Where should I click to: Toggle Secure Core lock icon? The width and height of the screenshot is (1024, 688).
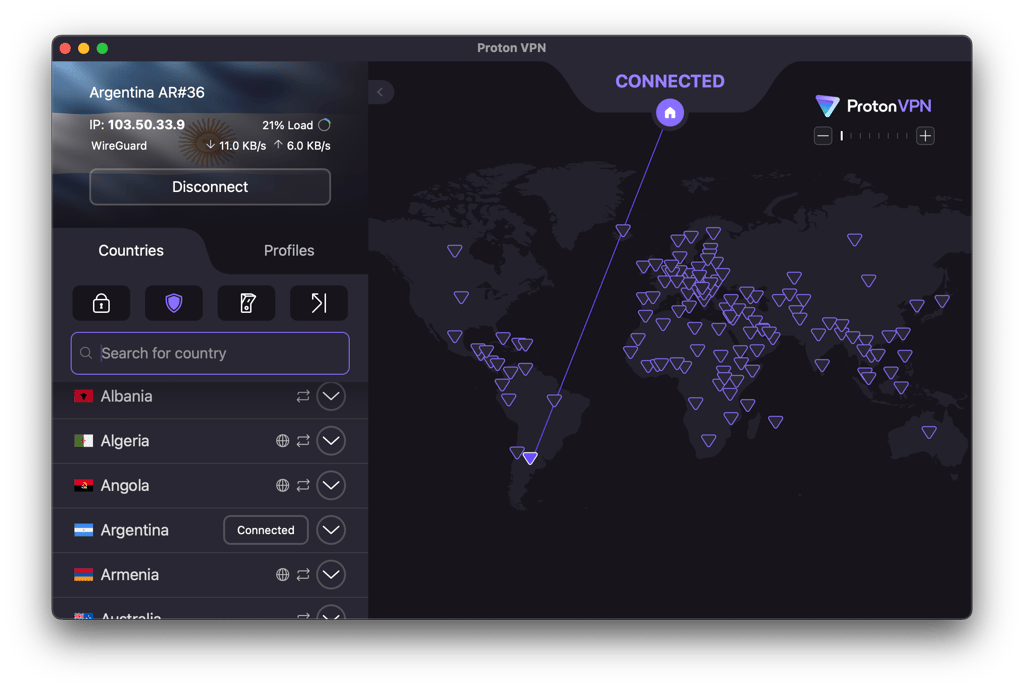point(101,303)
